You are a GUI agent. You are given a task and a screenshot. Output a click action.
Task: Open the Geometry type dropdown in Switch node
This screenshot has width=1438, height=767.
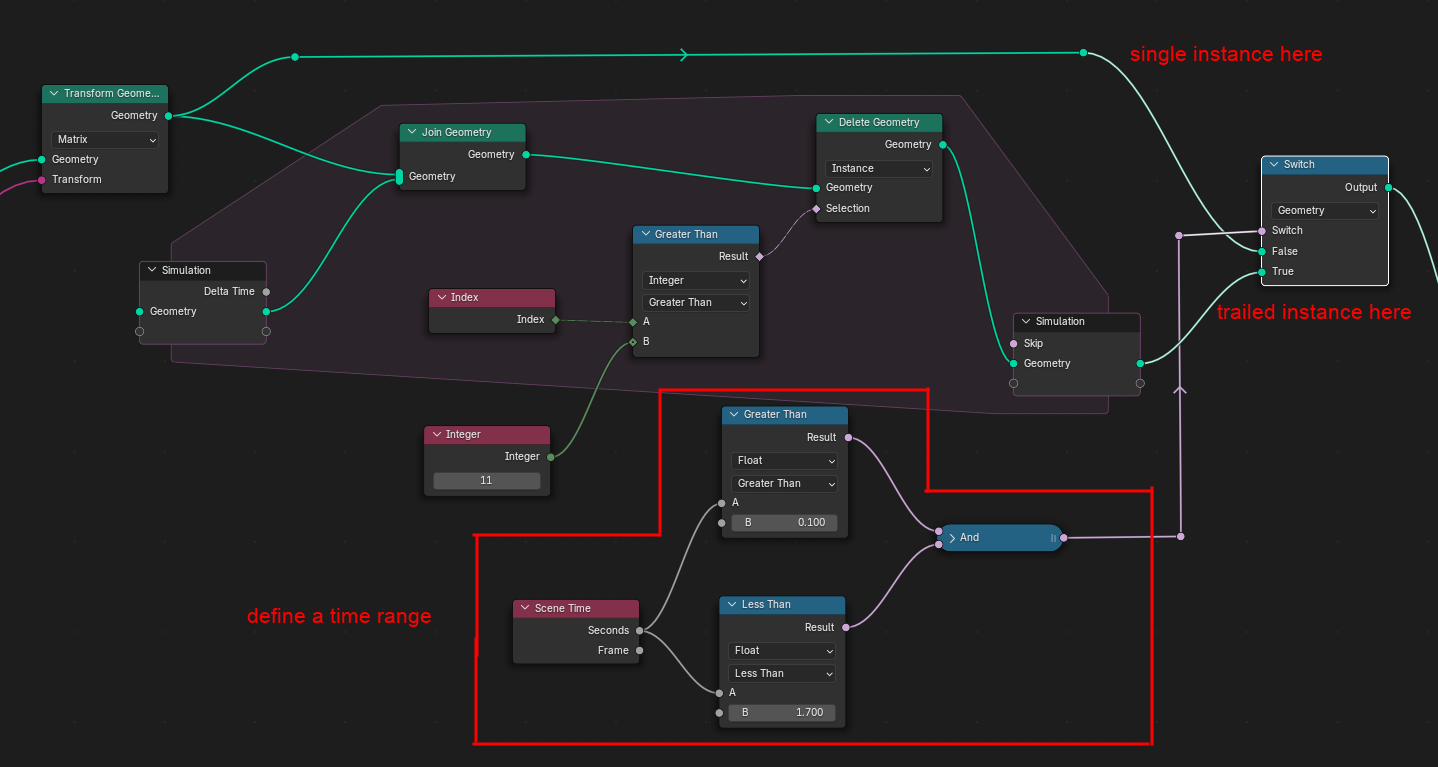(x=1325, y=210)
